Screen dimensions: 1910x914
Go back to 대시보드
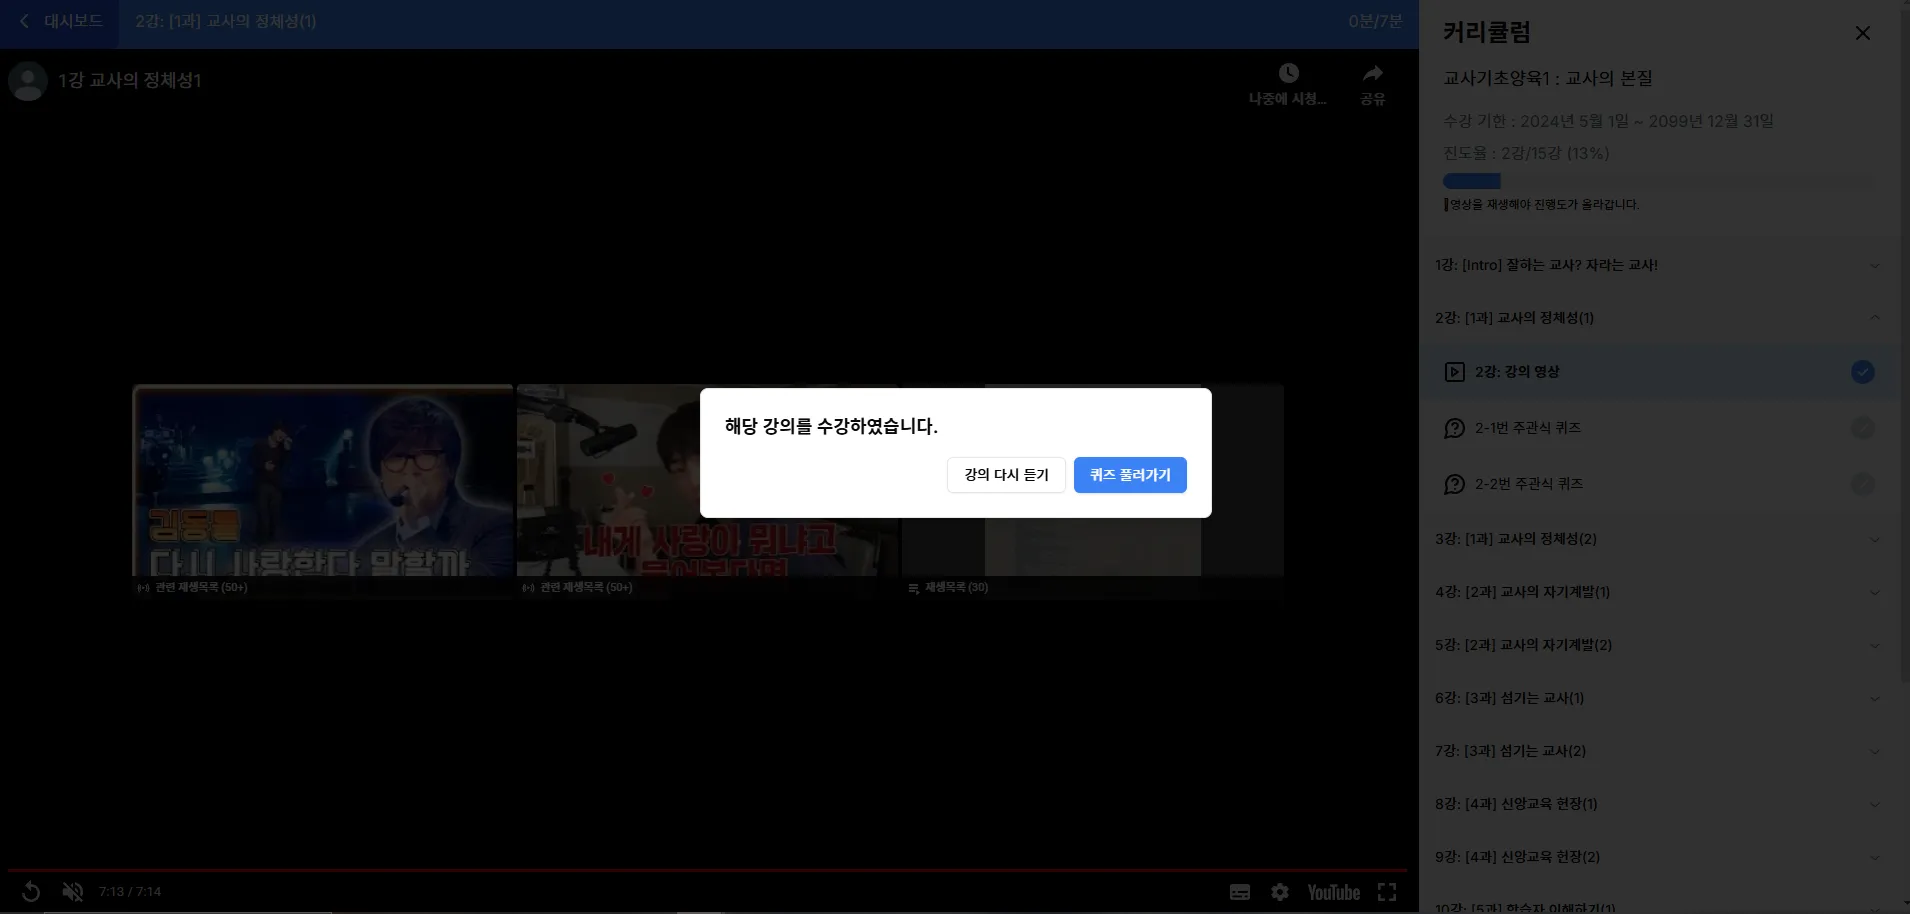(60, 21)
